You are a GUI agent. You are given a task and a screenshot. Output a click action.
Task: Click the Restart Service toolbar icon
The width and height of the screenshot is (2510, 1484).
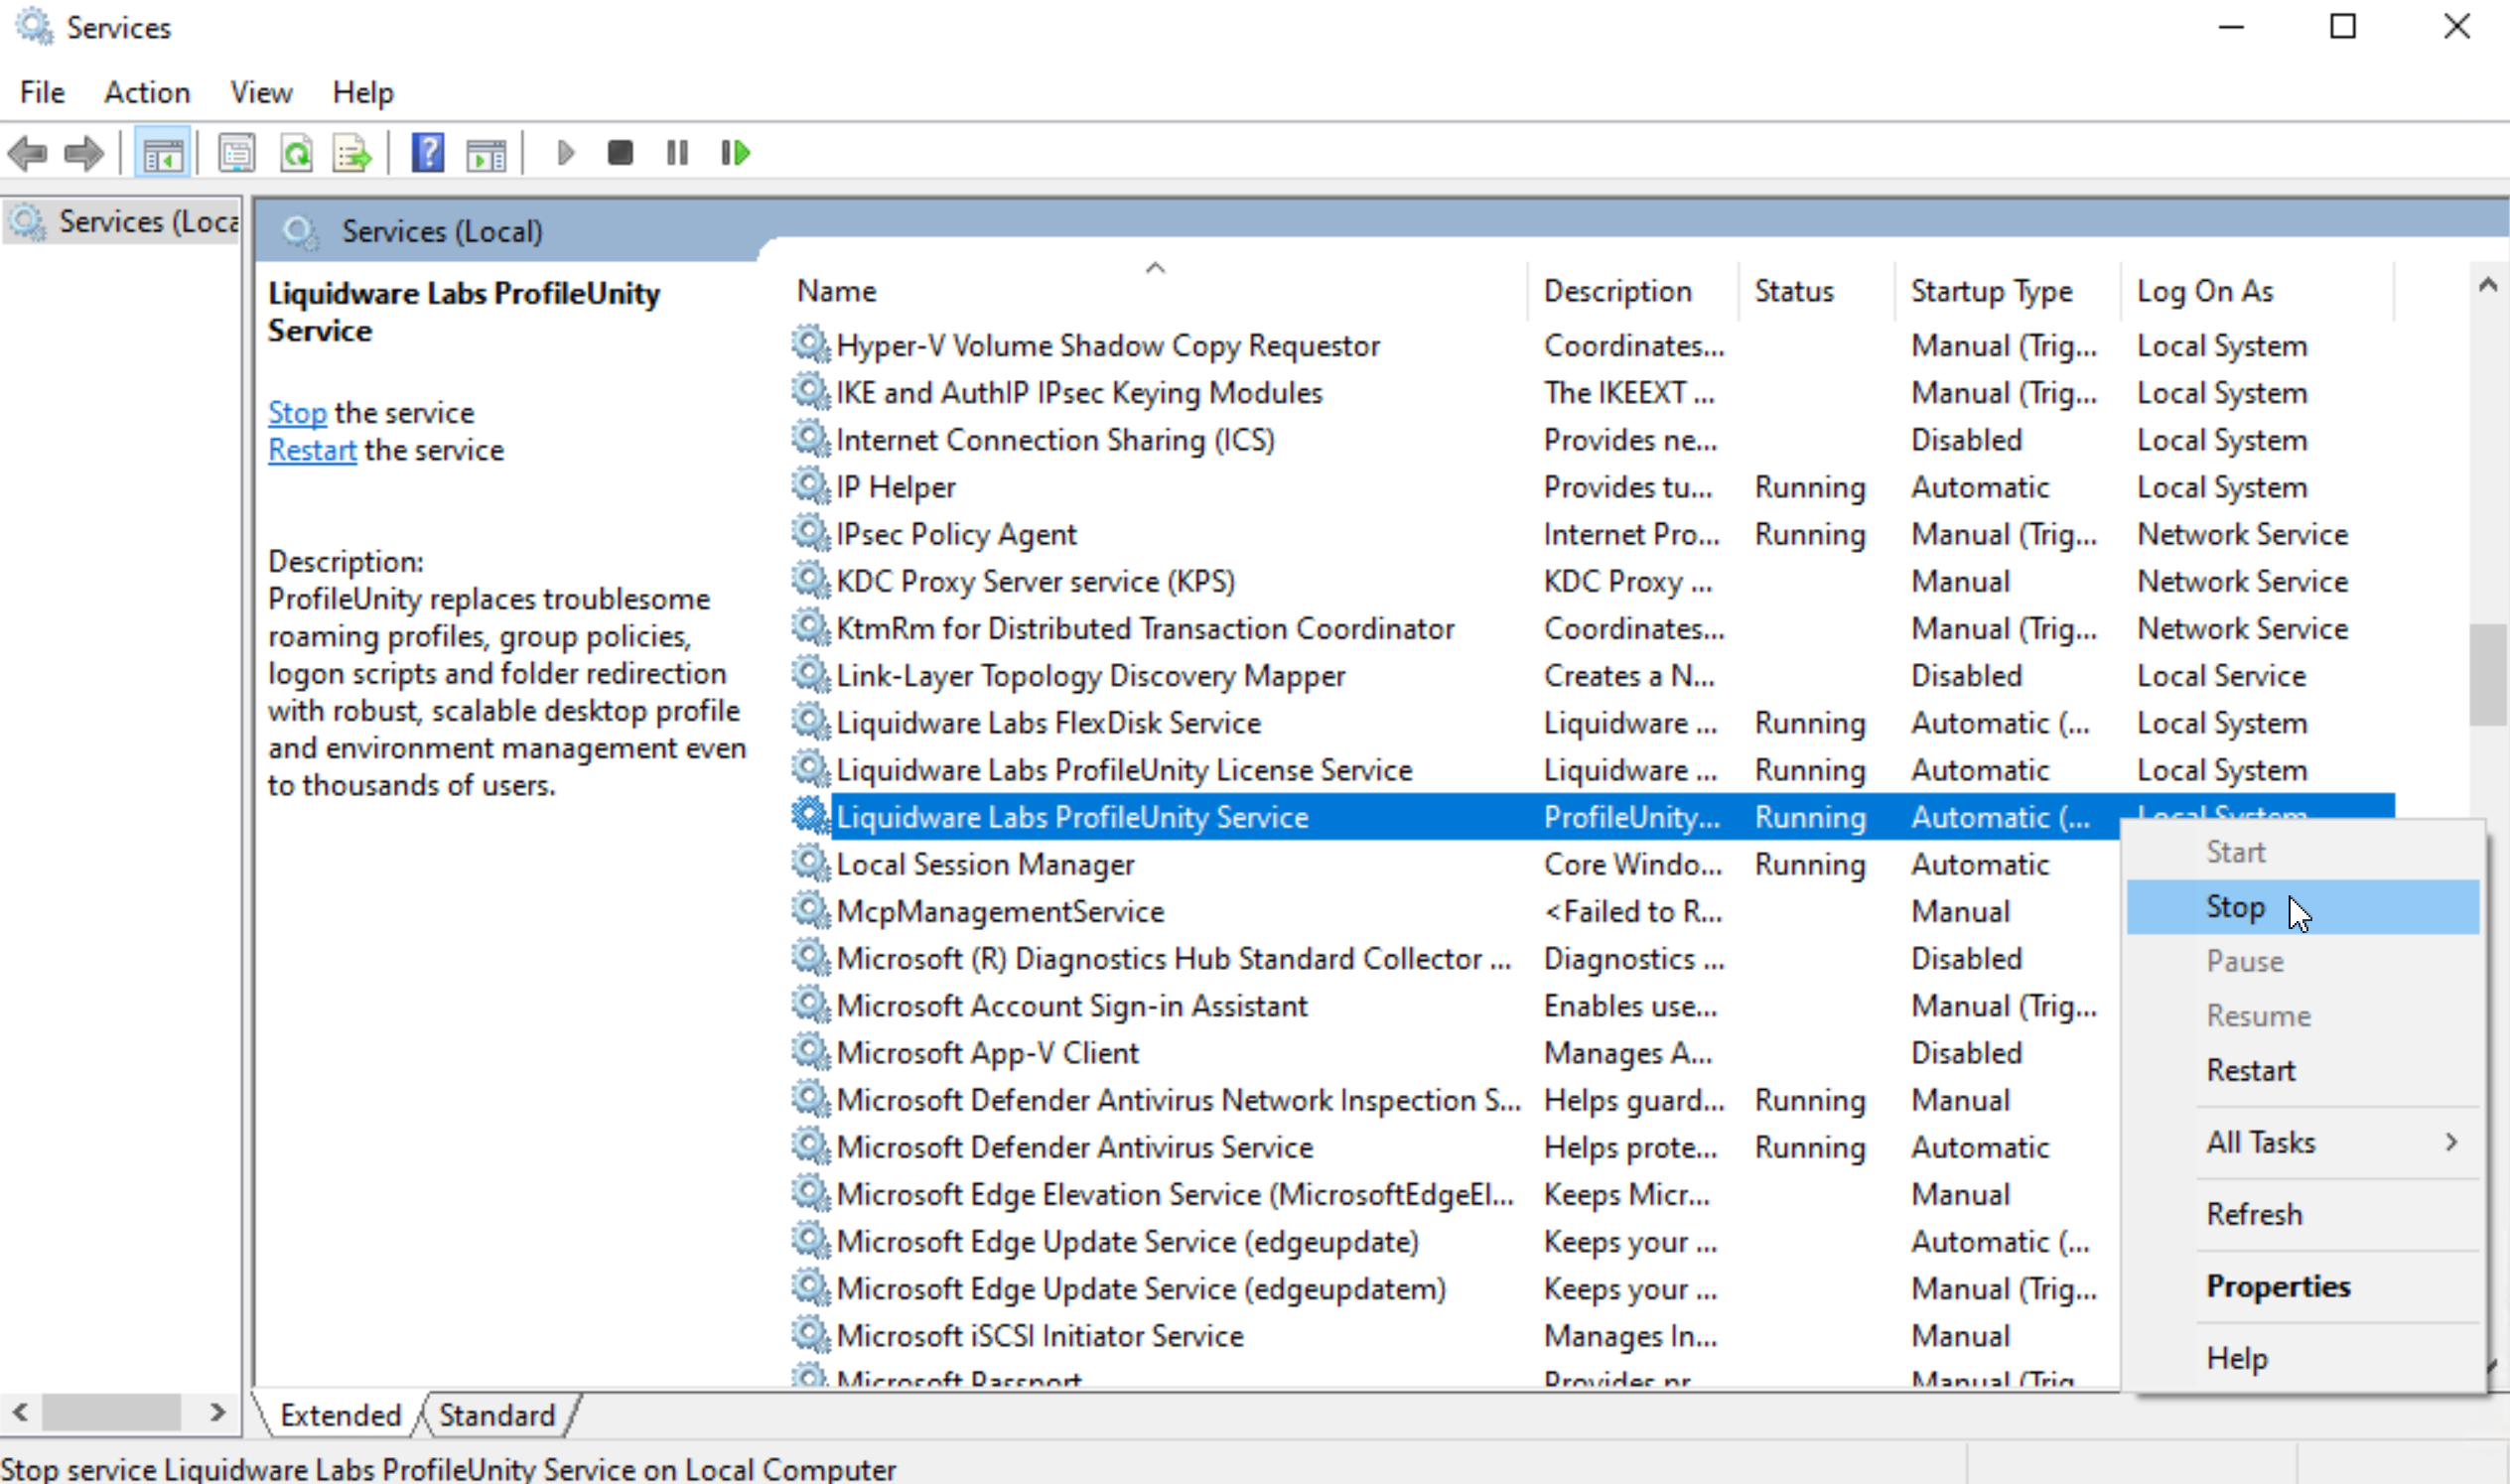tap(735, 153)
